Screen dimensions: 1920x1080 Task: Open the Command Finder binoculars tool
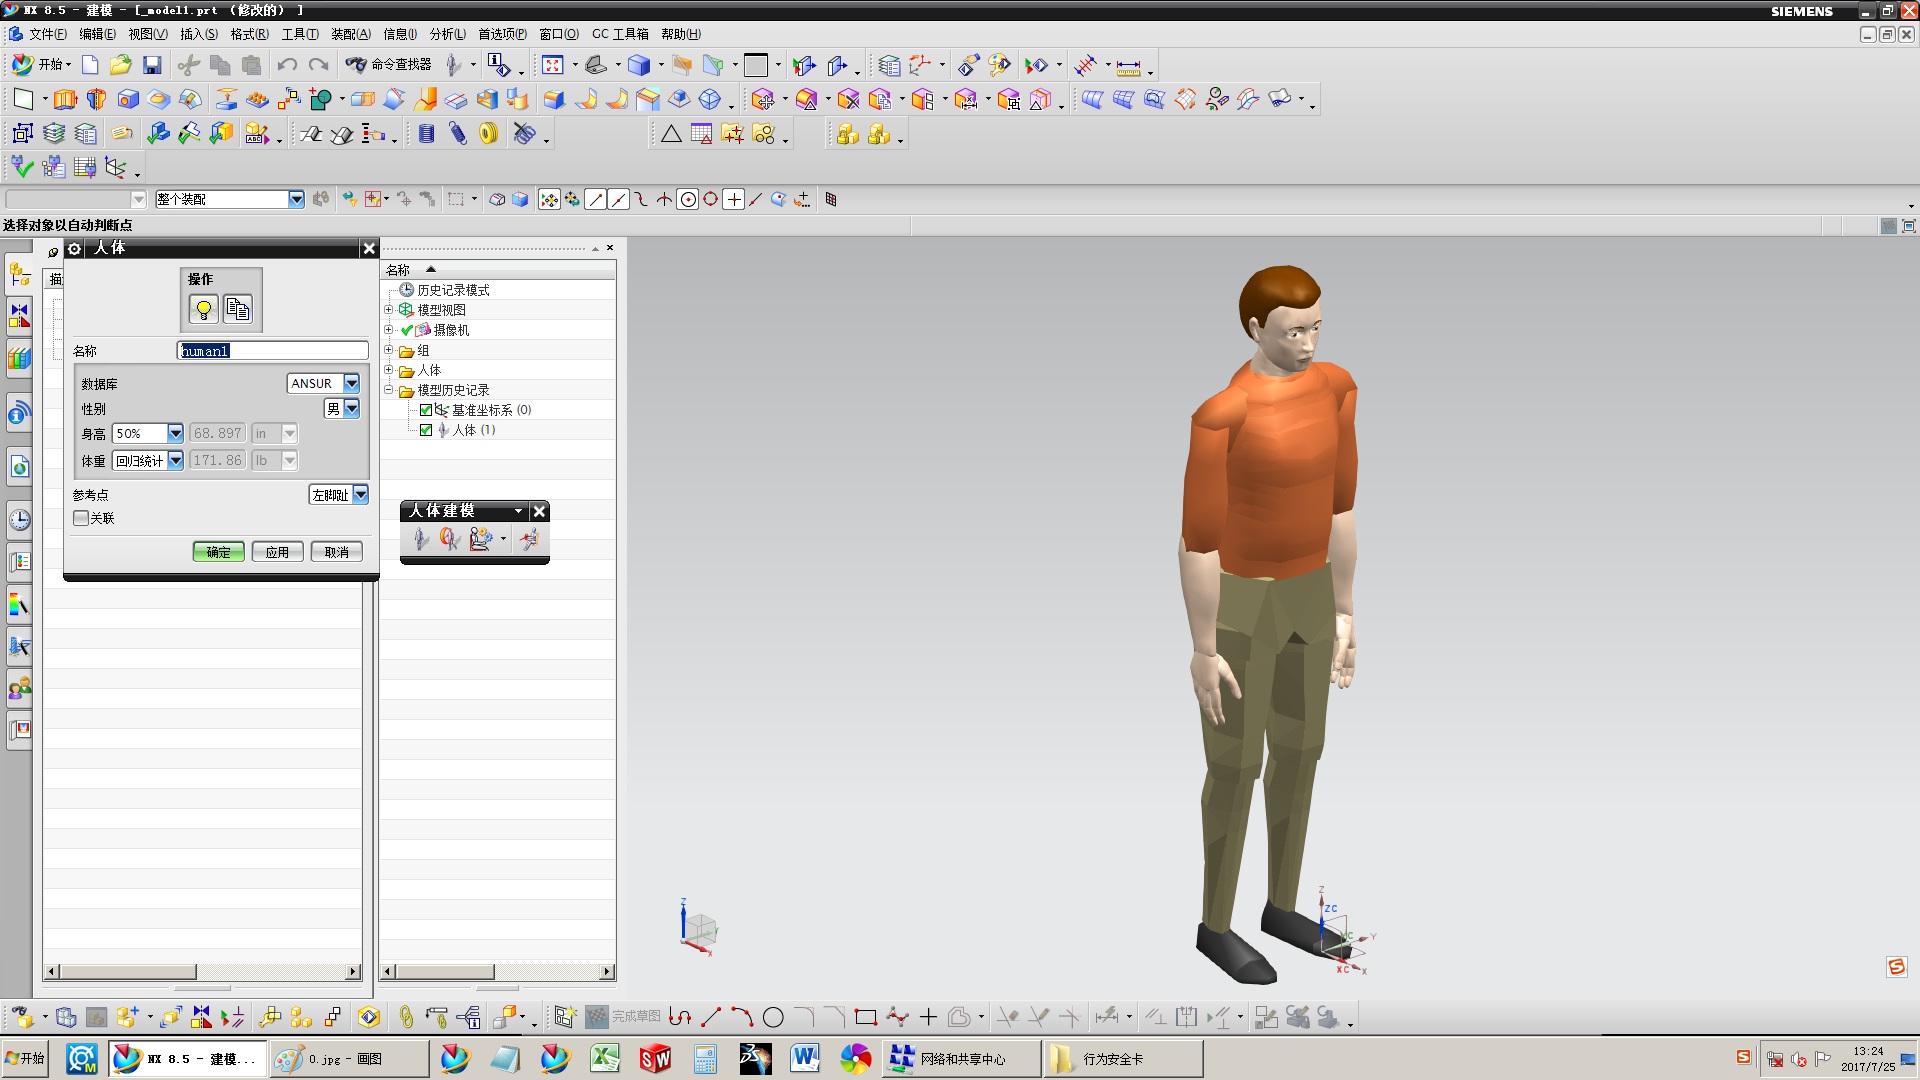coord(388,64)
